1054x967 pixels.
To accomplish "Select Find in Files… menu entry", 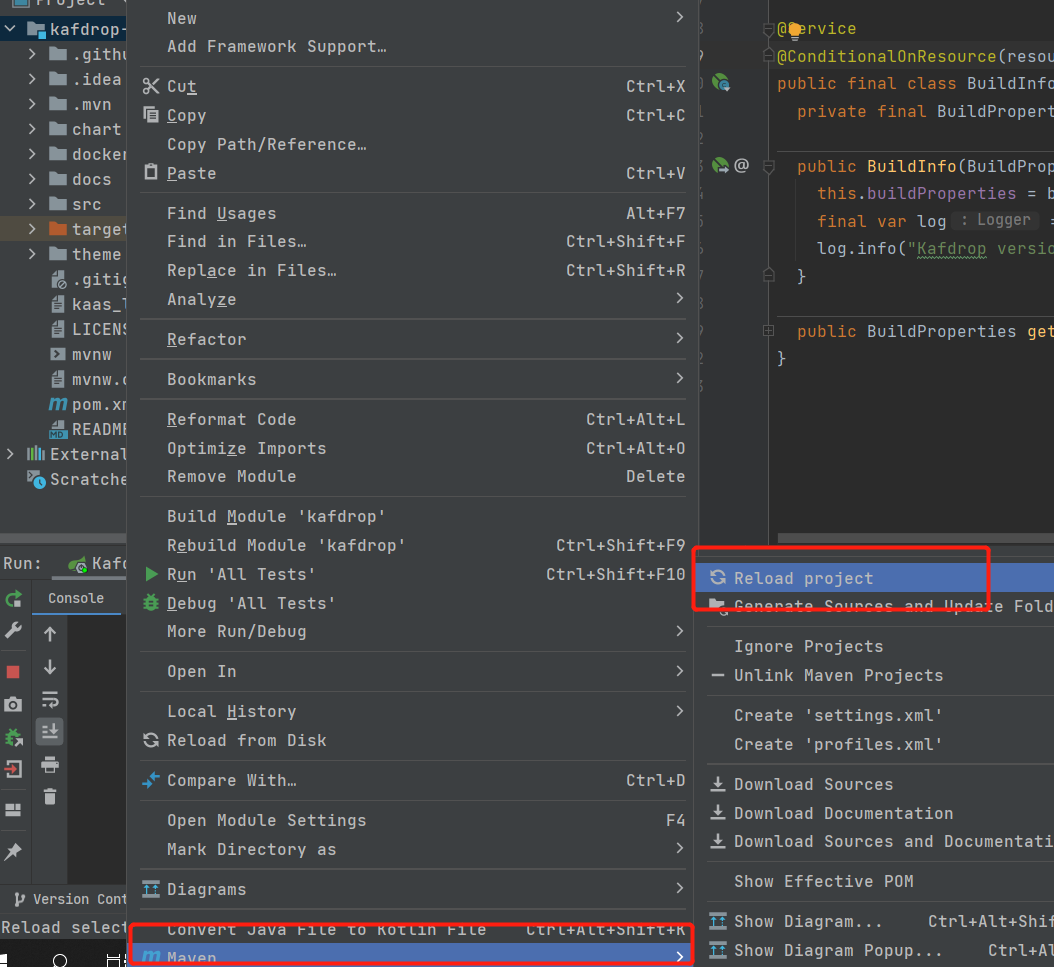I will (x=413, y=242).
